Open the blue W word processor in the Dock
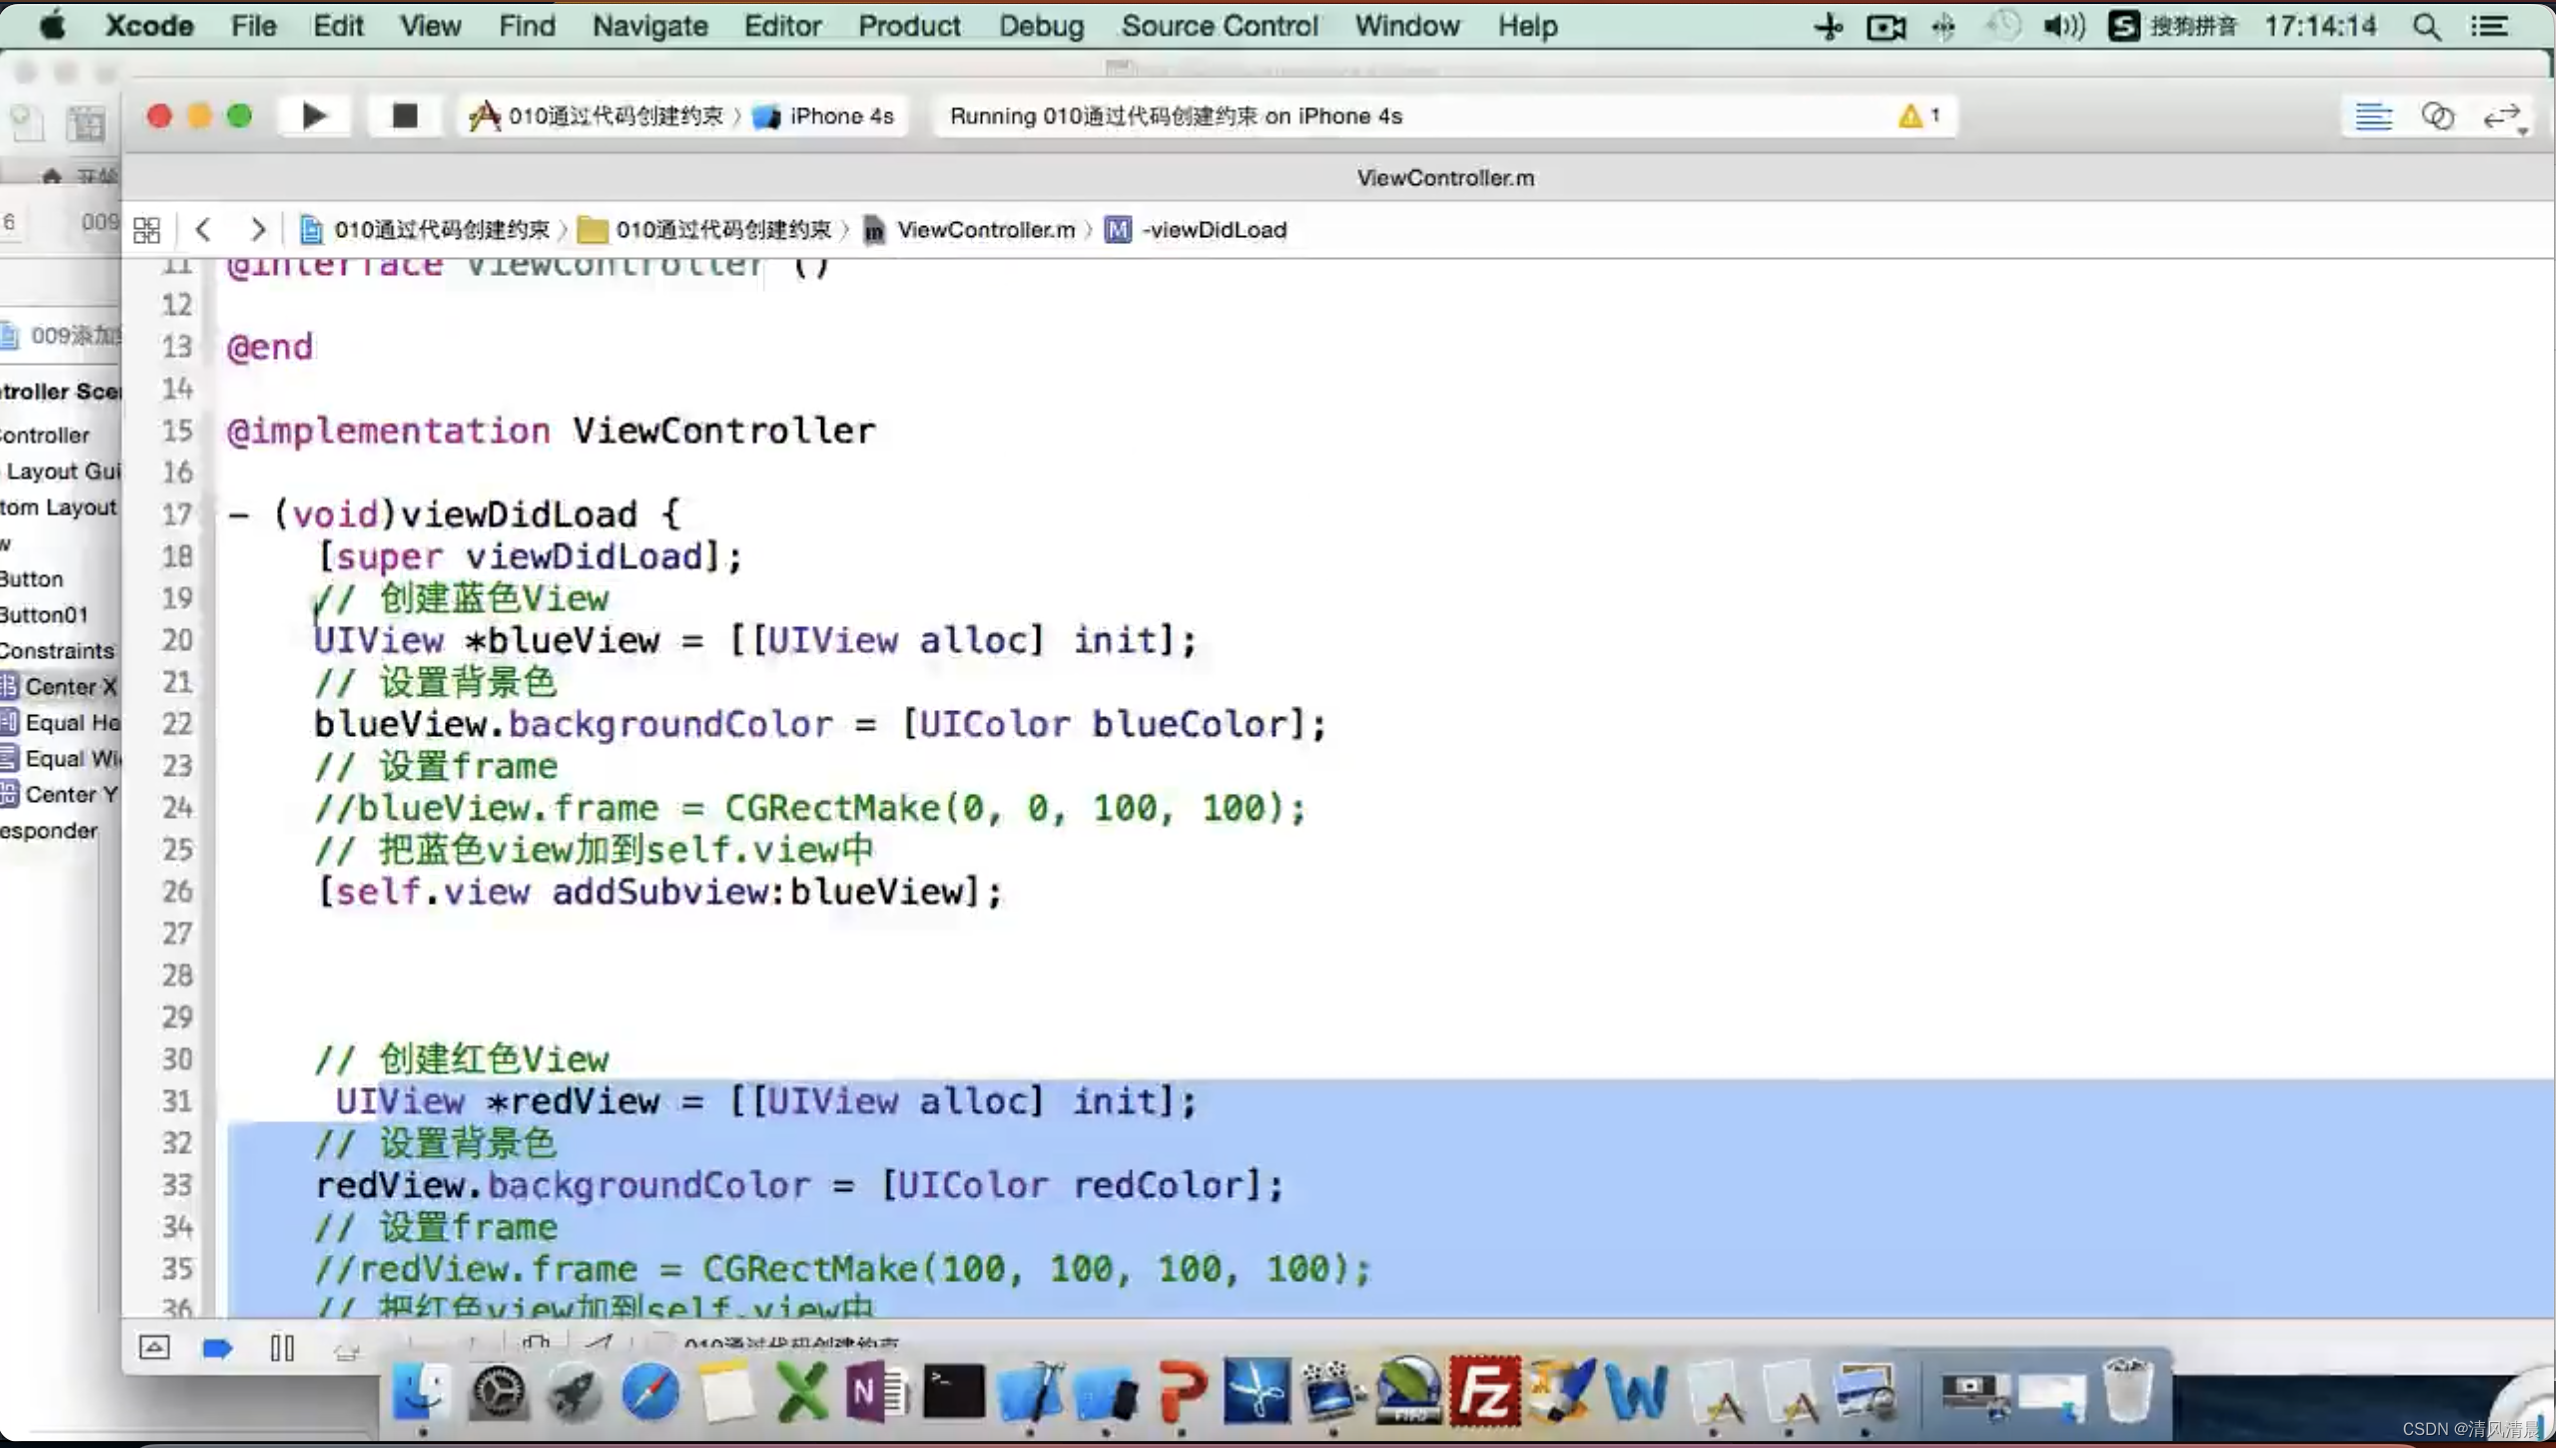This screenshot has height=1448, width=2556. pyautogui.click(x=1637, y=1391)
